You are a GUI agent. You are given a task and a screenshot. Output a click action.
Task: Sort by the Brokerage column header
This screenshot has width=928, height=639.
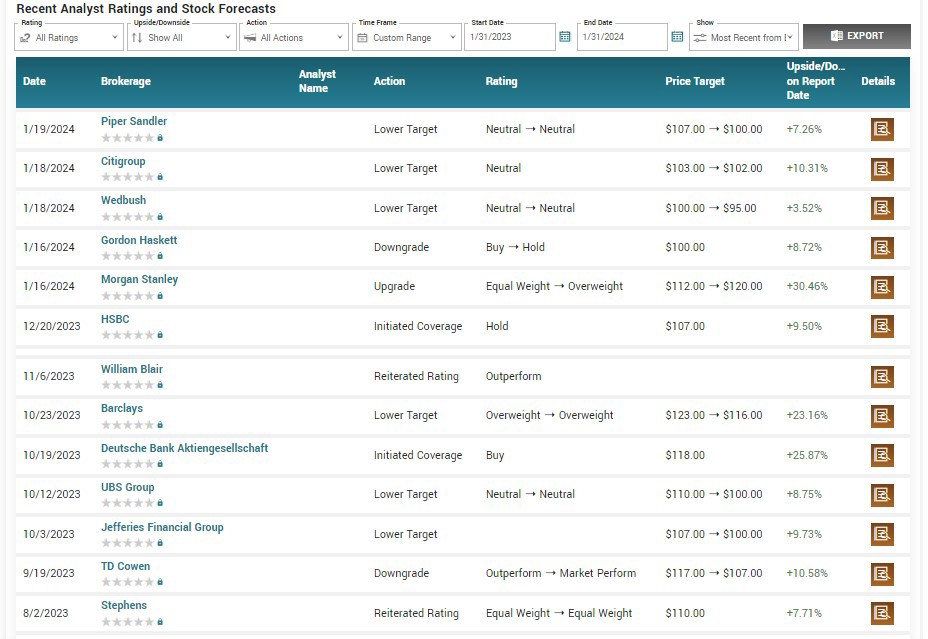tap(125, 81)
